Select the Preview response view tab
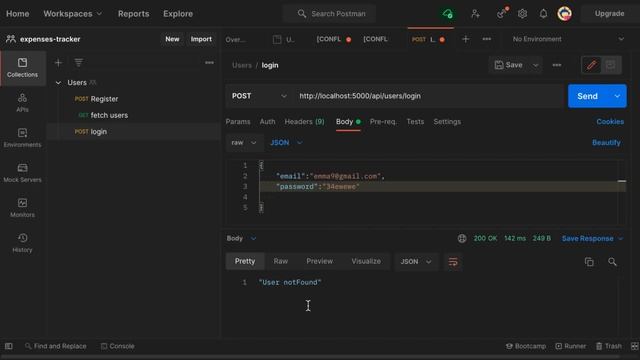The height and width of the screenshot is (360, 640). tap(320, 261)
